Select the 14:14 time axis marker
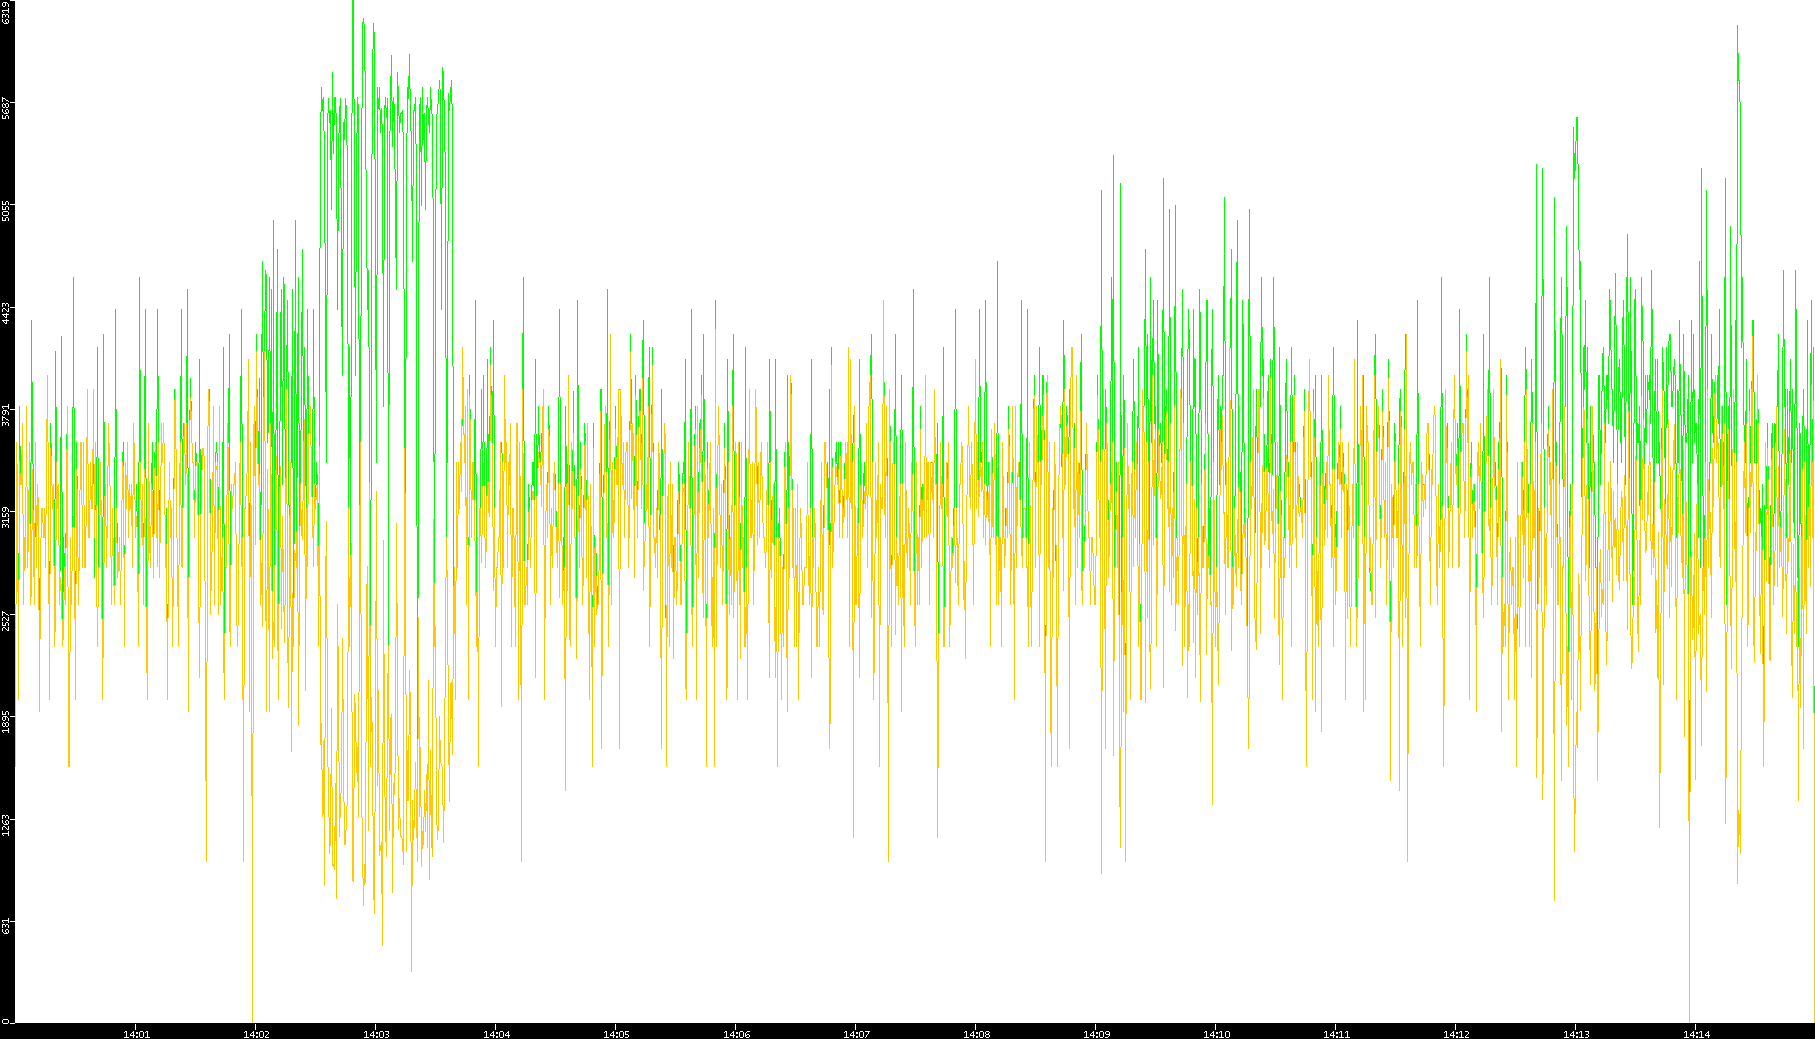 (1696, 1033)
